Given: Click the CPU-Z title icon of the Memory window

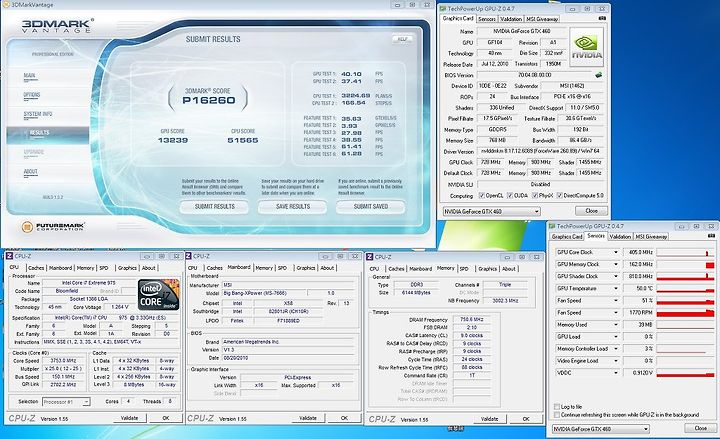Looking at the screenshot, I should (370, 257).
